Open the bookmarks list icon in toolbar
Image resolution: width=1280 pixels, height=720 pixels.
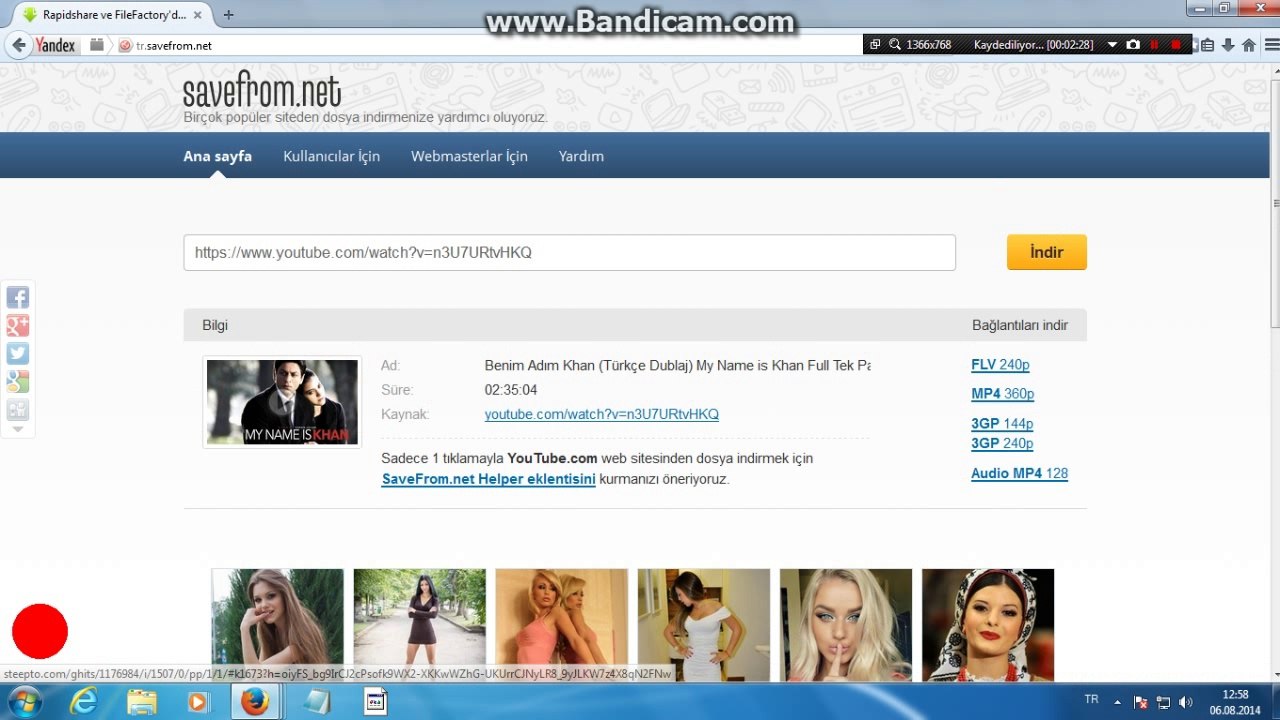[x=1207, y=45]
